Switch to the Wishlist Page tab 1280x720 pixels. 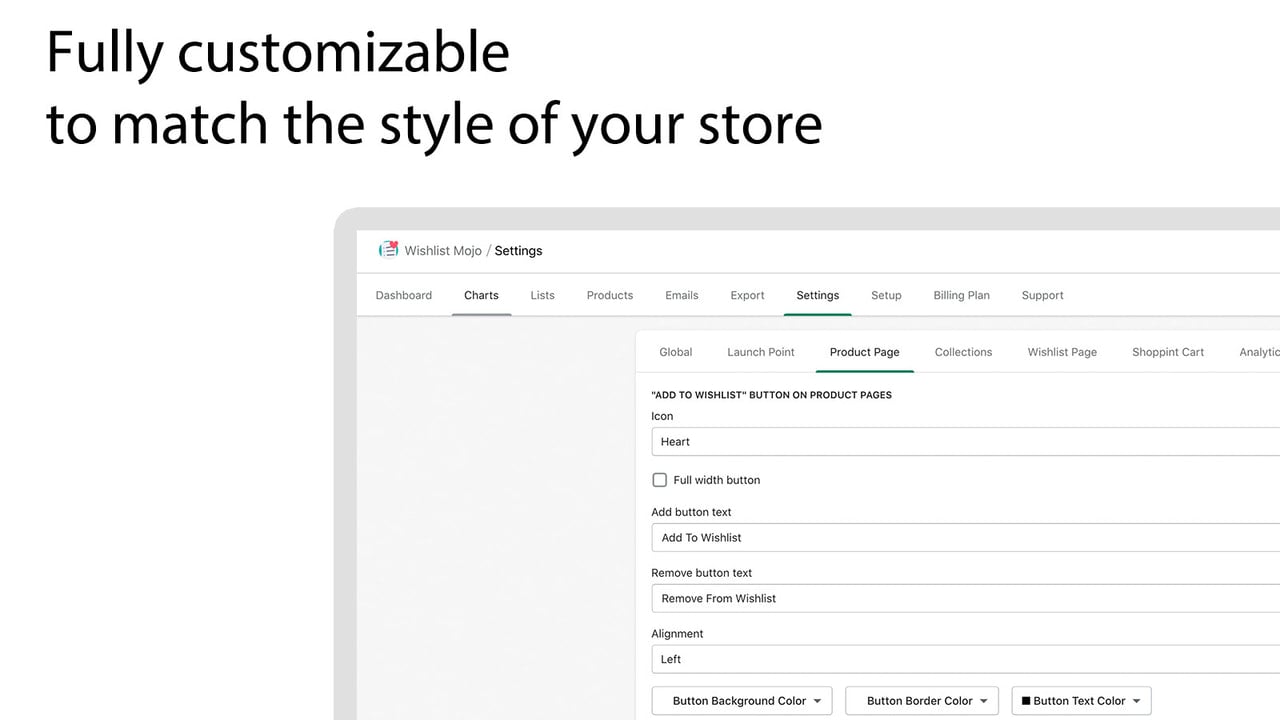coord(1062,352)
